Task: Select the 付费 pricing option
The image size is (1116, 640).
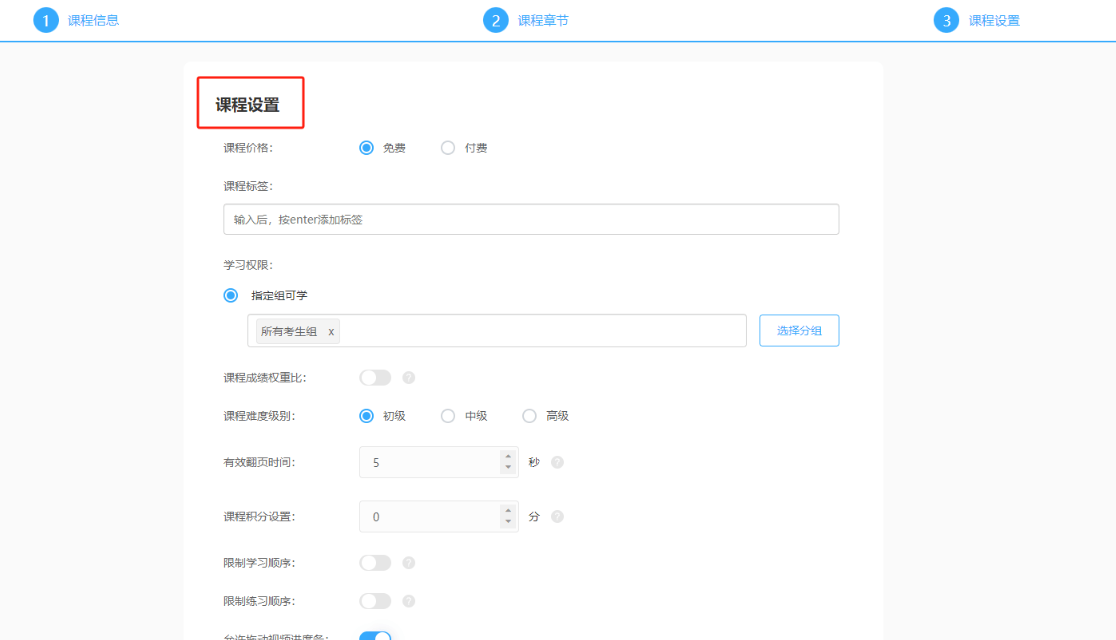Action: [448, 146]
